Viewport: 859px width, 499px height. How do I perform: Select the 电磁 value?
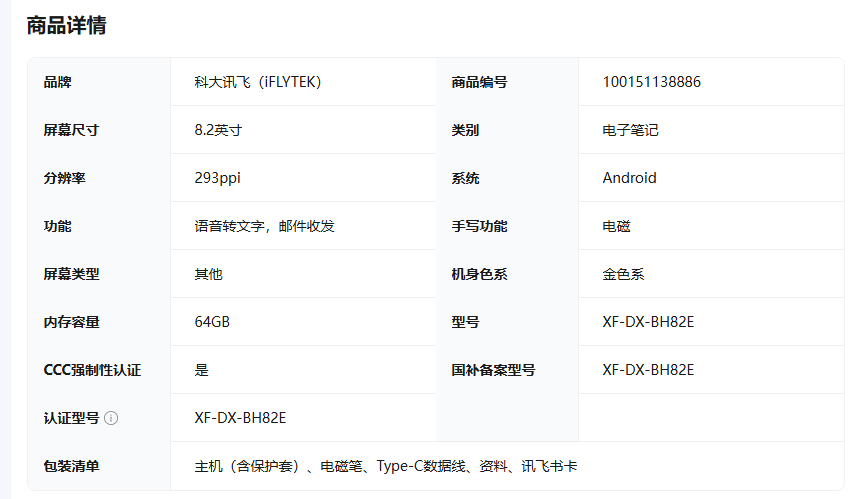click(x=616, y=226)
